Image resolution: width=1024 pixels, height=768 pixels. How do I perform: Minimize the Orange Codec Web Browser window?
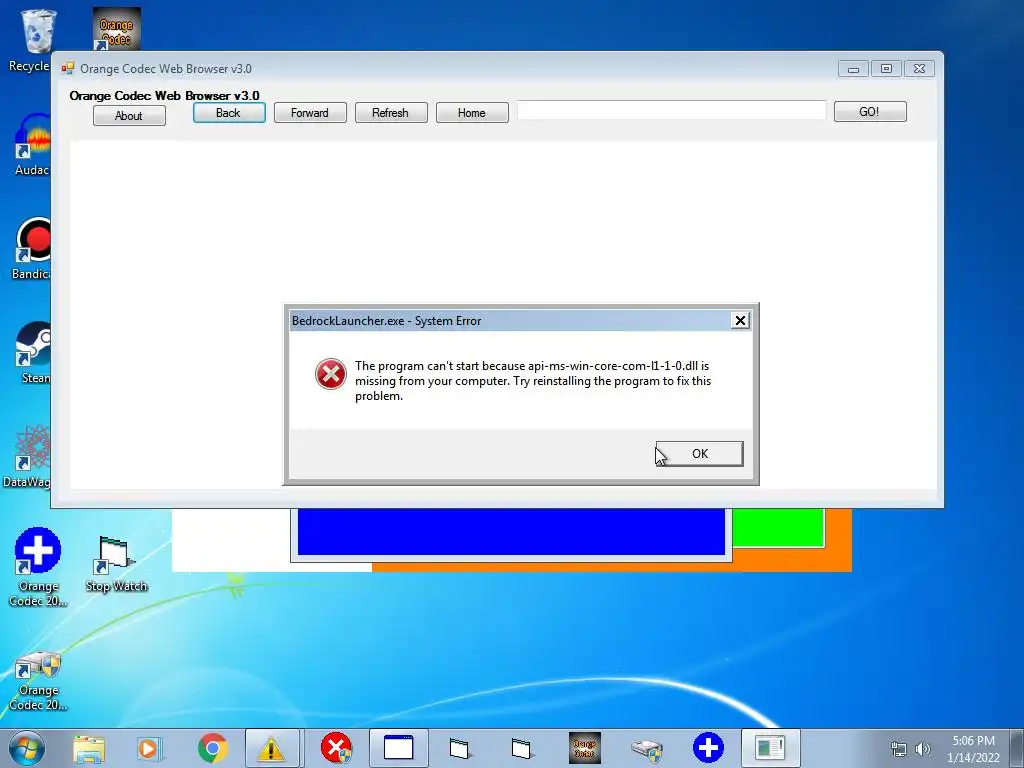click(x=853, y=69)
